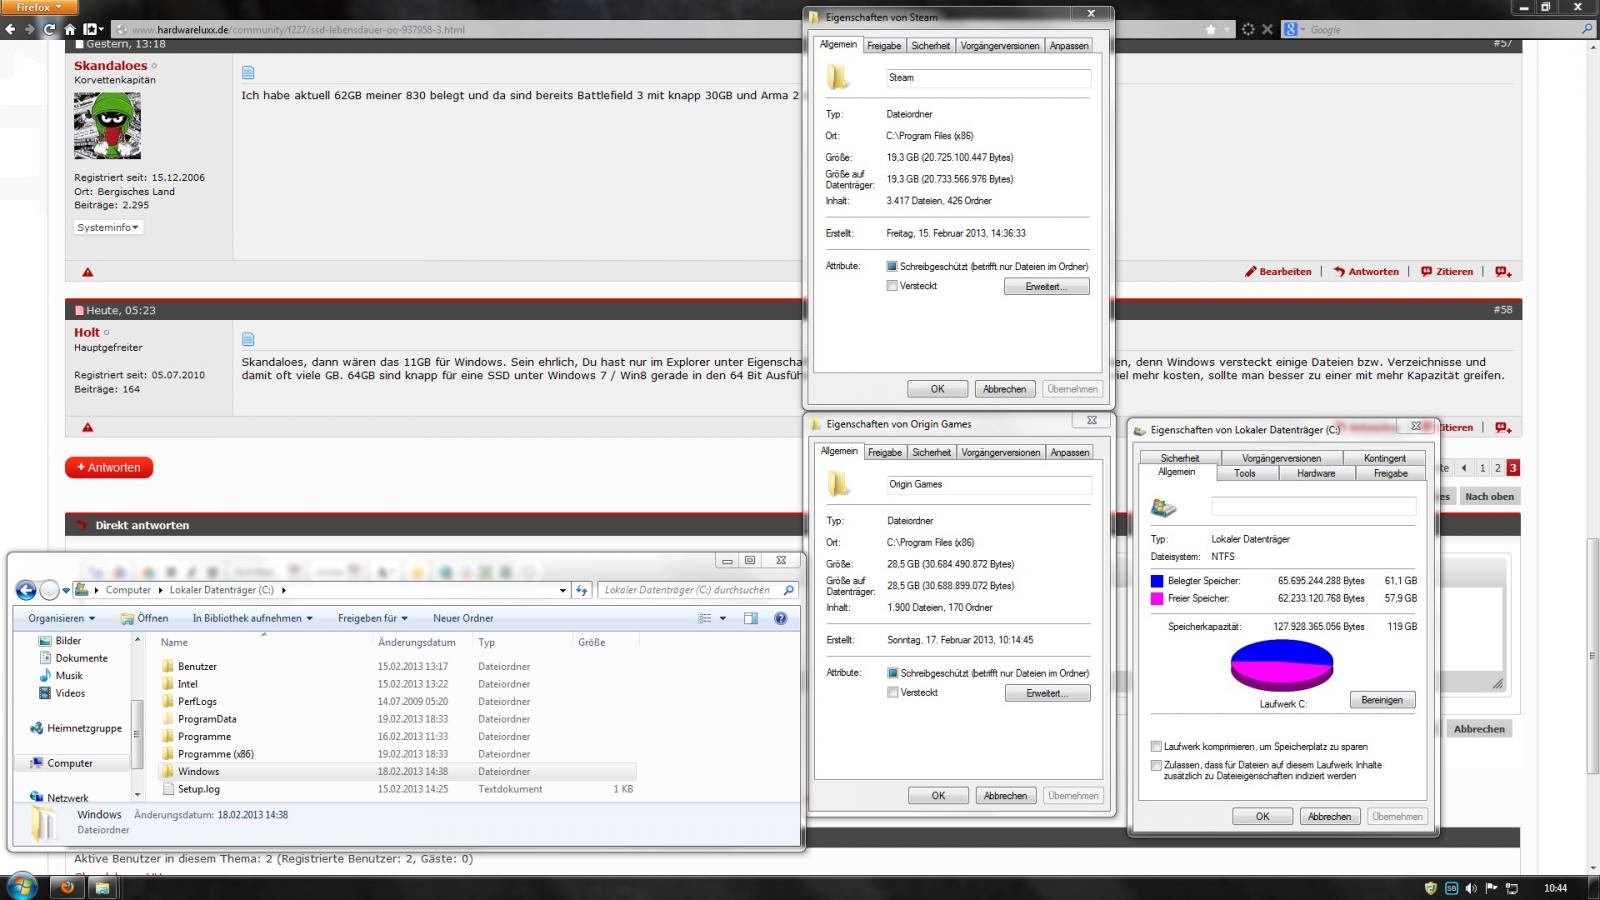Click the multi-quote icon on post #57

pos(1503,272)
